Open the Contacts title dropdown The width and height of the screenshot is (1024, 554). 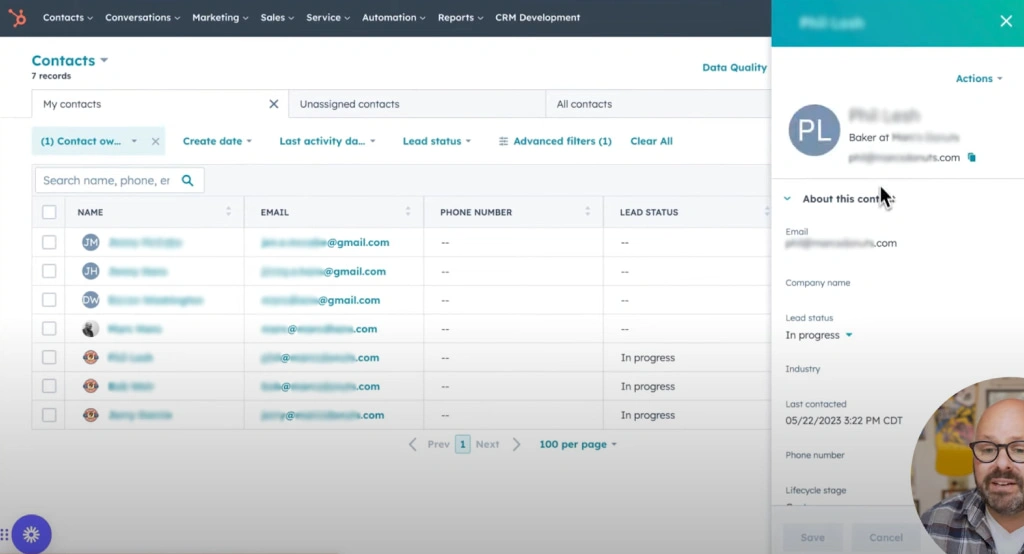coord(70,61)
